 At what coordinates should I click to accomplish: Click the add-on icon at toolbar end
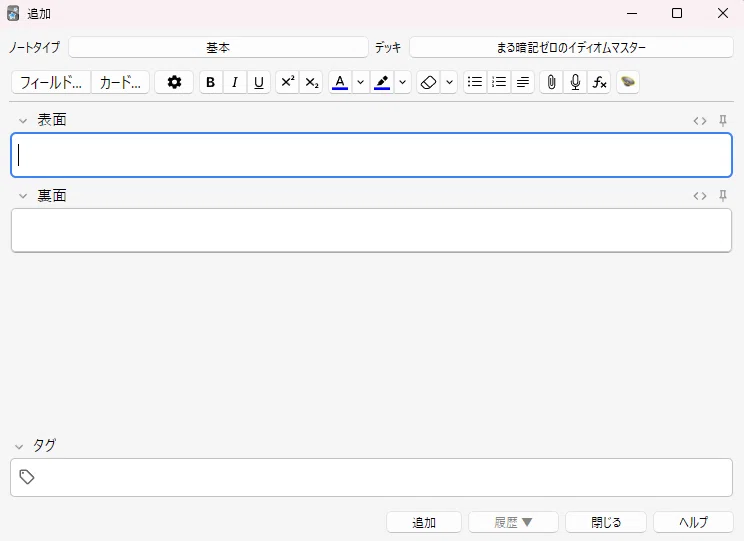click(x=628, y=83)
